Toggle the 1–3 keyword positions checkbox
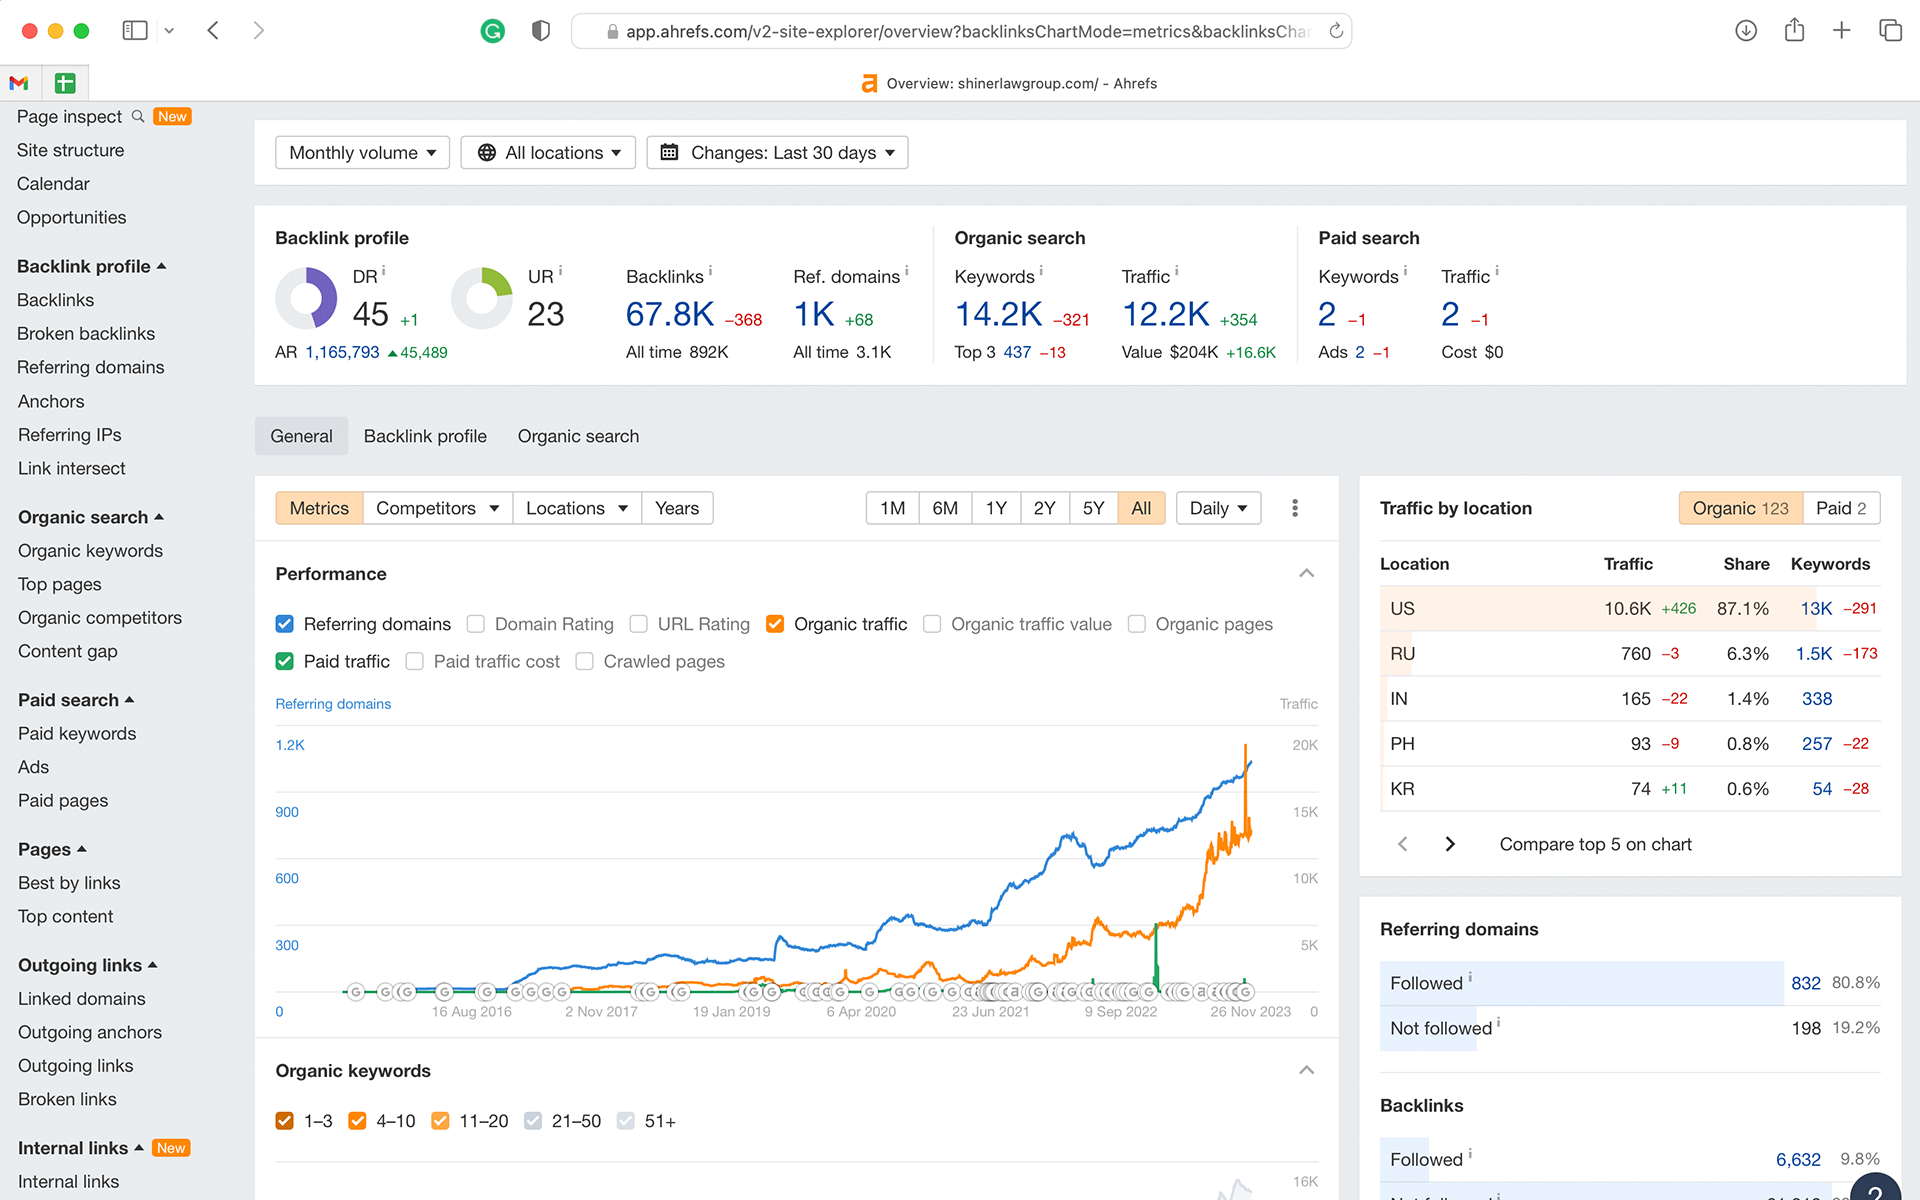Viewport: 1920px width, 1200px height. (x=285, y=1121)
